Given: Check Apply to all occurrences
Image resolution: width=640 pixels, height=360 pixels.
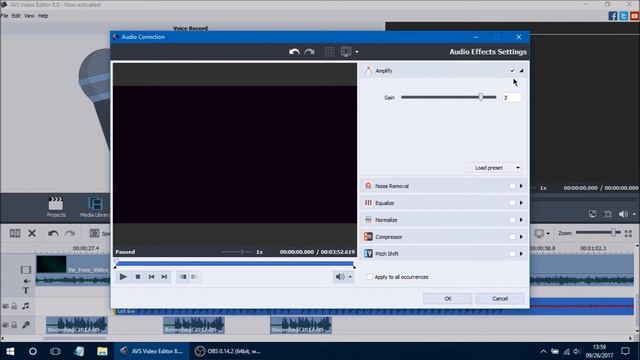Looking at the screenshot, I should click(x=369, y=277).
